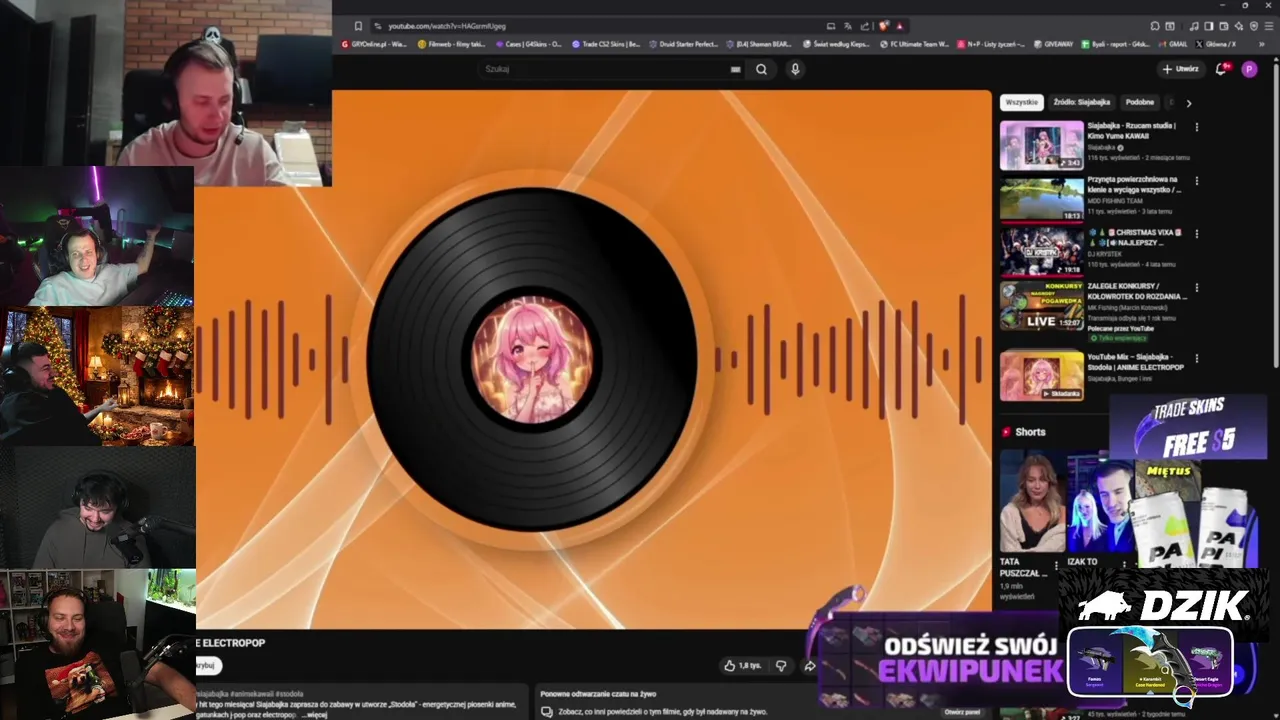Open the Druid Starter Perfect bookmark

[684, 44]
